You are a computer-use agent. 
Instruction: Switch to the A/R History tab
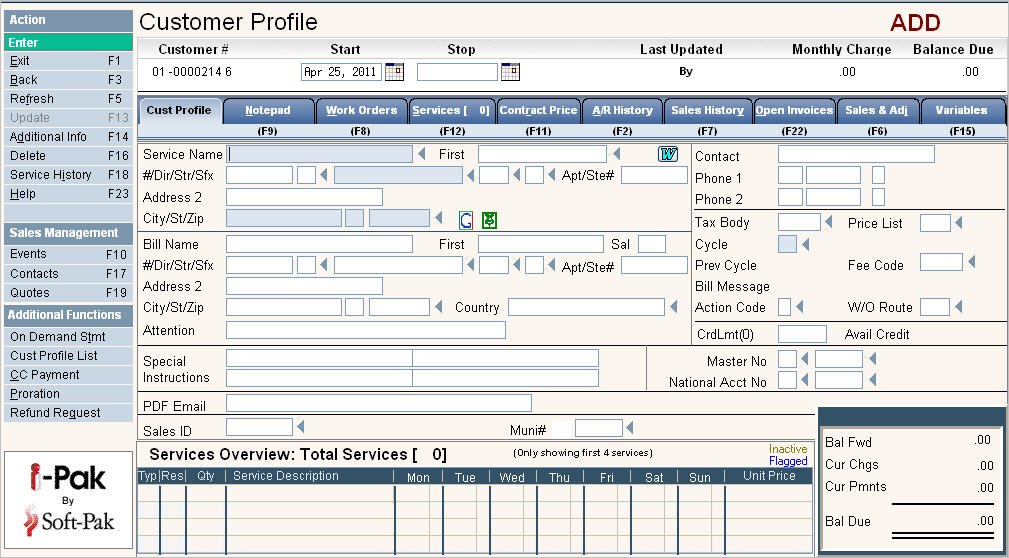pyautogui.click(x=622, y=111)
